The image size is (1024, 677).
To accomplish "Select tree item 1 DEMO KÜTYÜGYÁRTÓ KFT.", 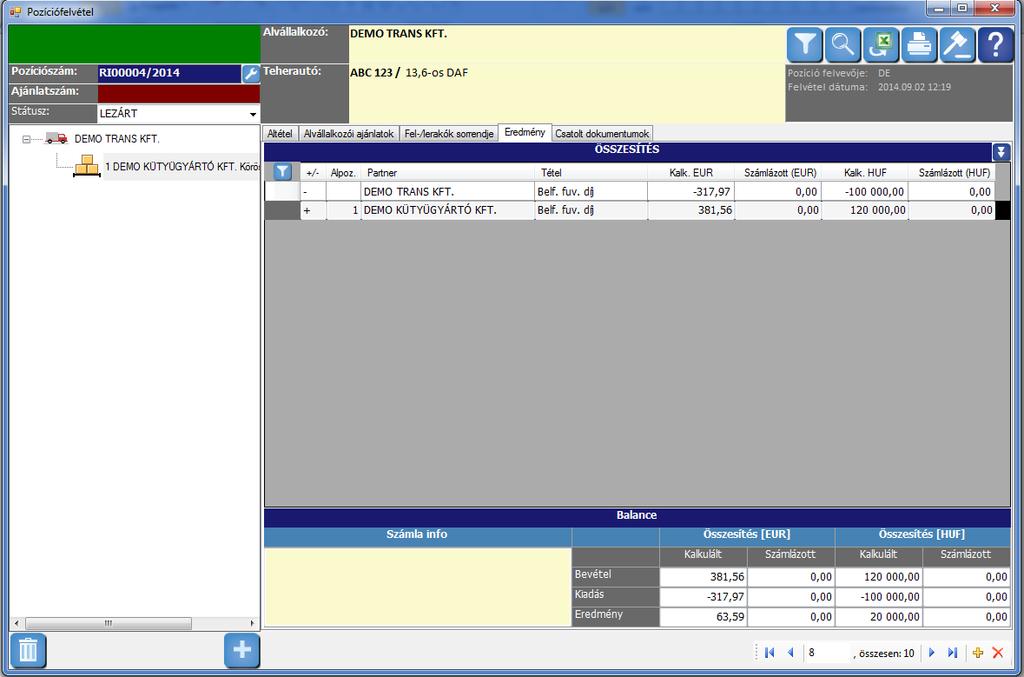I will coord(182,166).
